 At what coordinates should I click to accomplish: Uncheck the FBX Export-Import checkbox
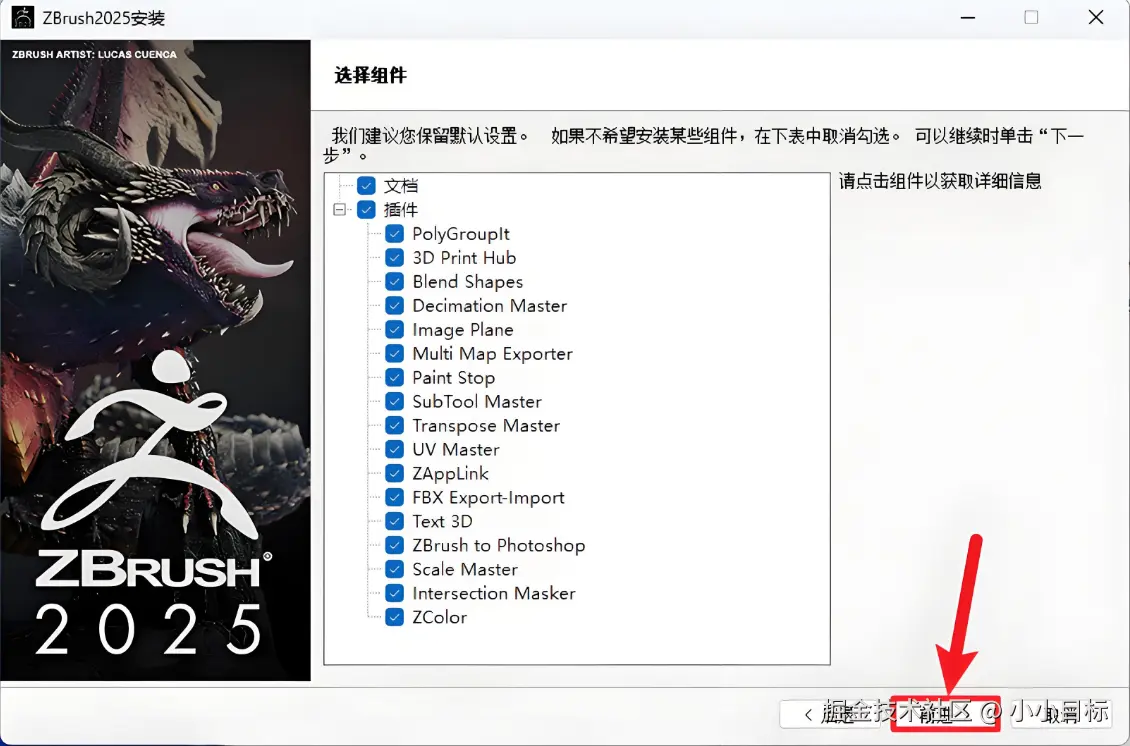394,497
